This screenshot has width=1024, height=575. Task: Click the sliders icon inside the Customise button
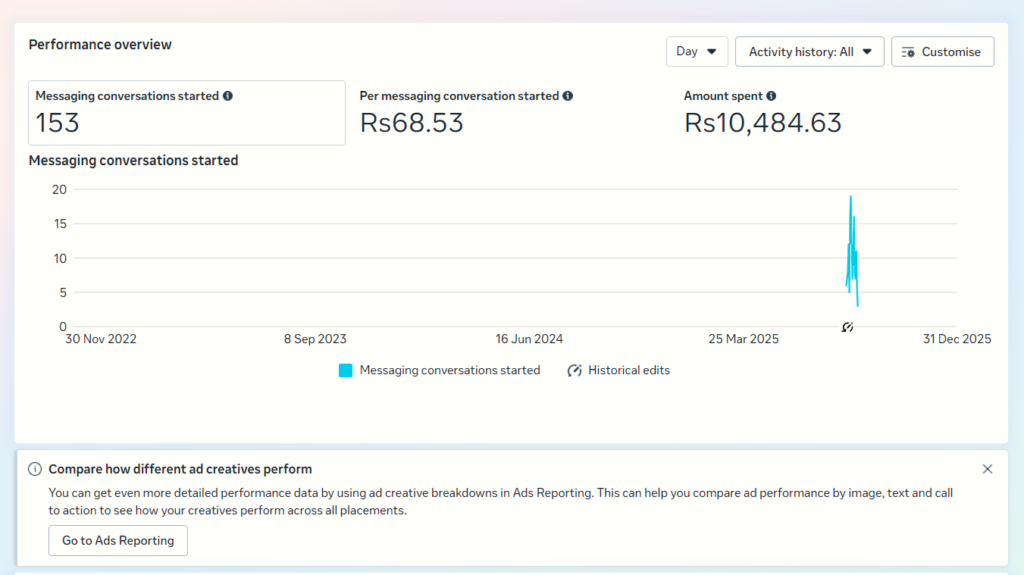pos(908,52)
